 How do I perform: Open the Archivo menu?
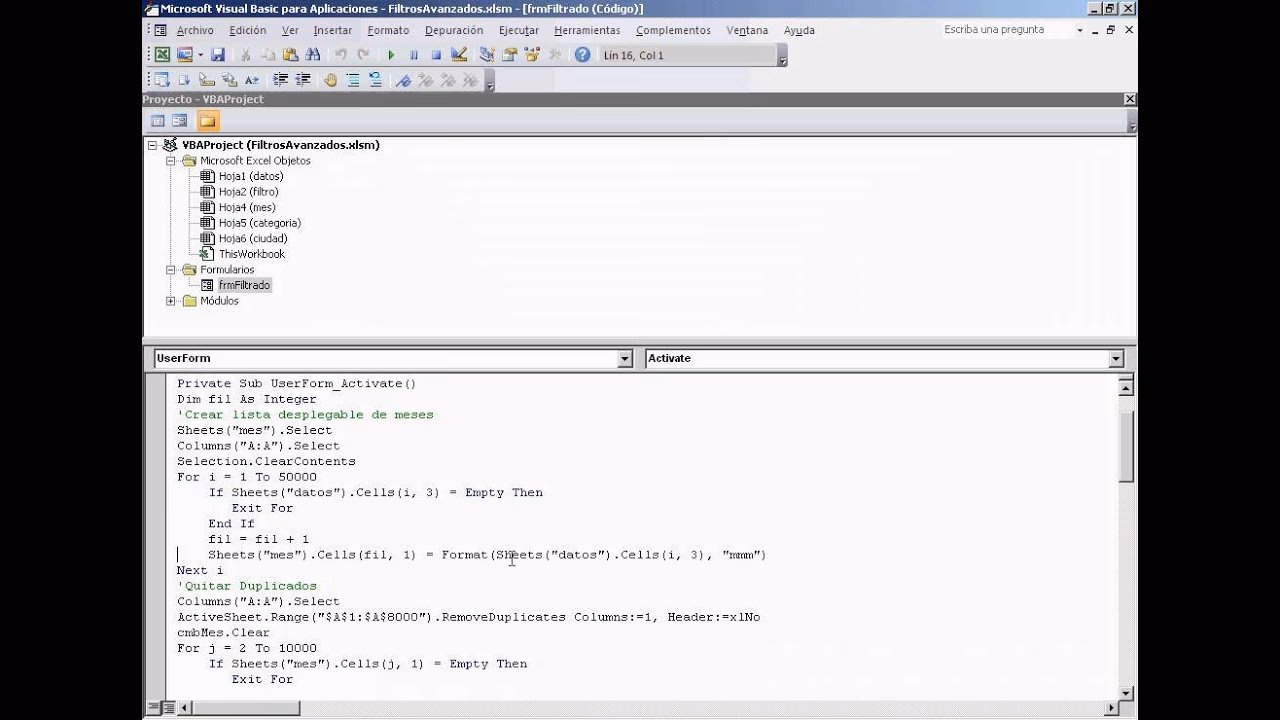point(195,30)
